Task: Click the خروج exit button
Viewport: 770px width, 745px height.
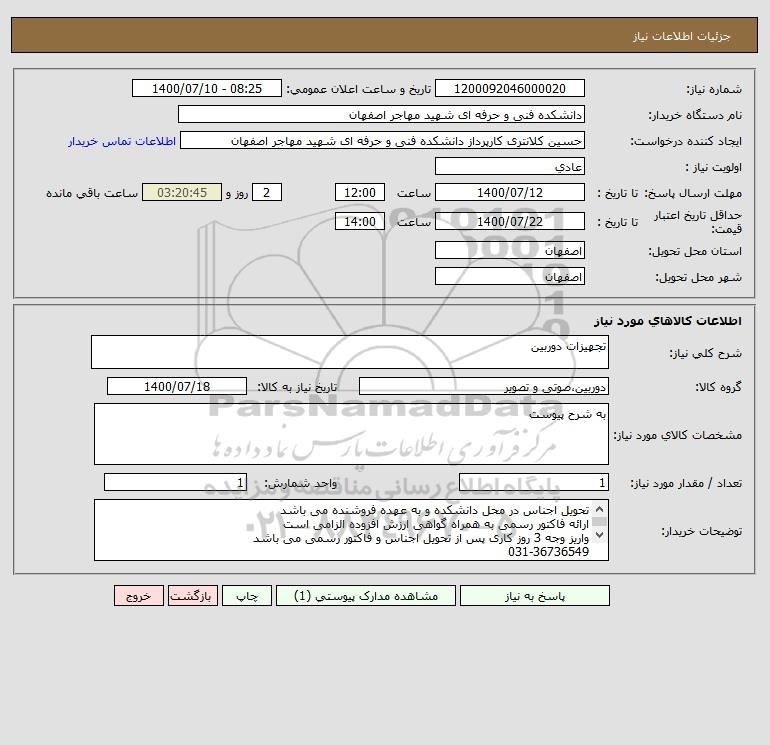Action: [x=138, y=596]
